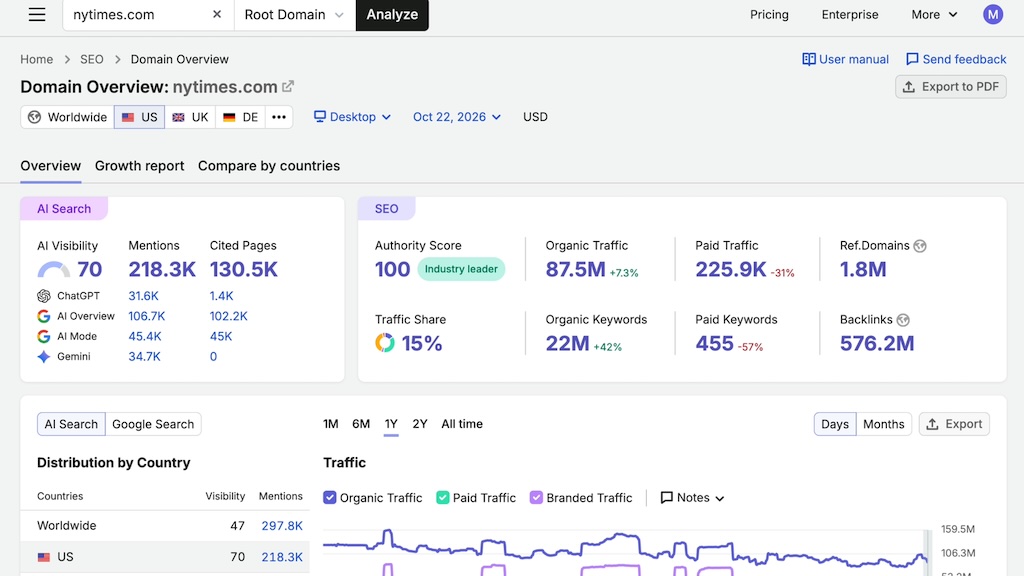Screen dimensions: 1024x576
Task: Click the chart Export button
Action: (x=954, y=424)
